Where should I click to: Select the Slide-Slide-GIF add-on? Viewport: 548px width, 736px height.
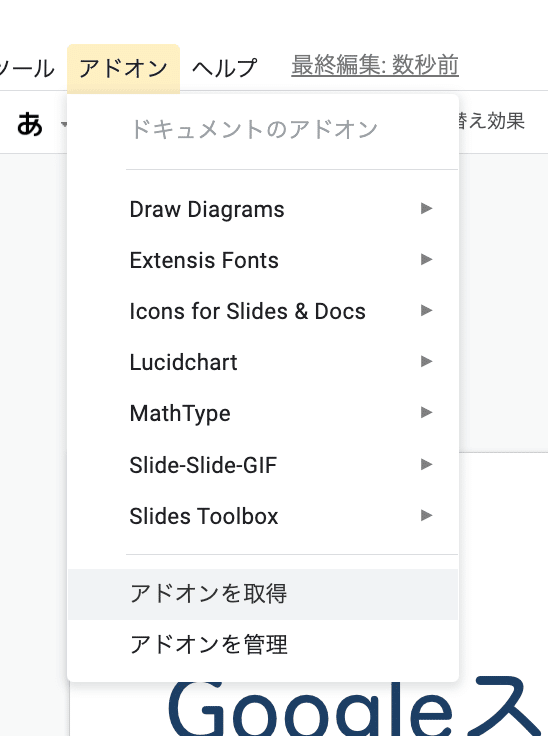click(263, 465)
